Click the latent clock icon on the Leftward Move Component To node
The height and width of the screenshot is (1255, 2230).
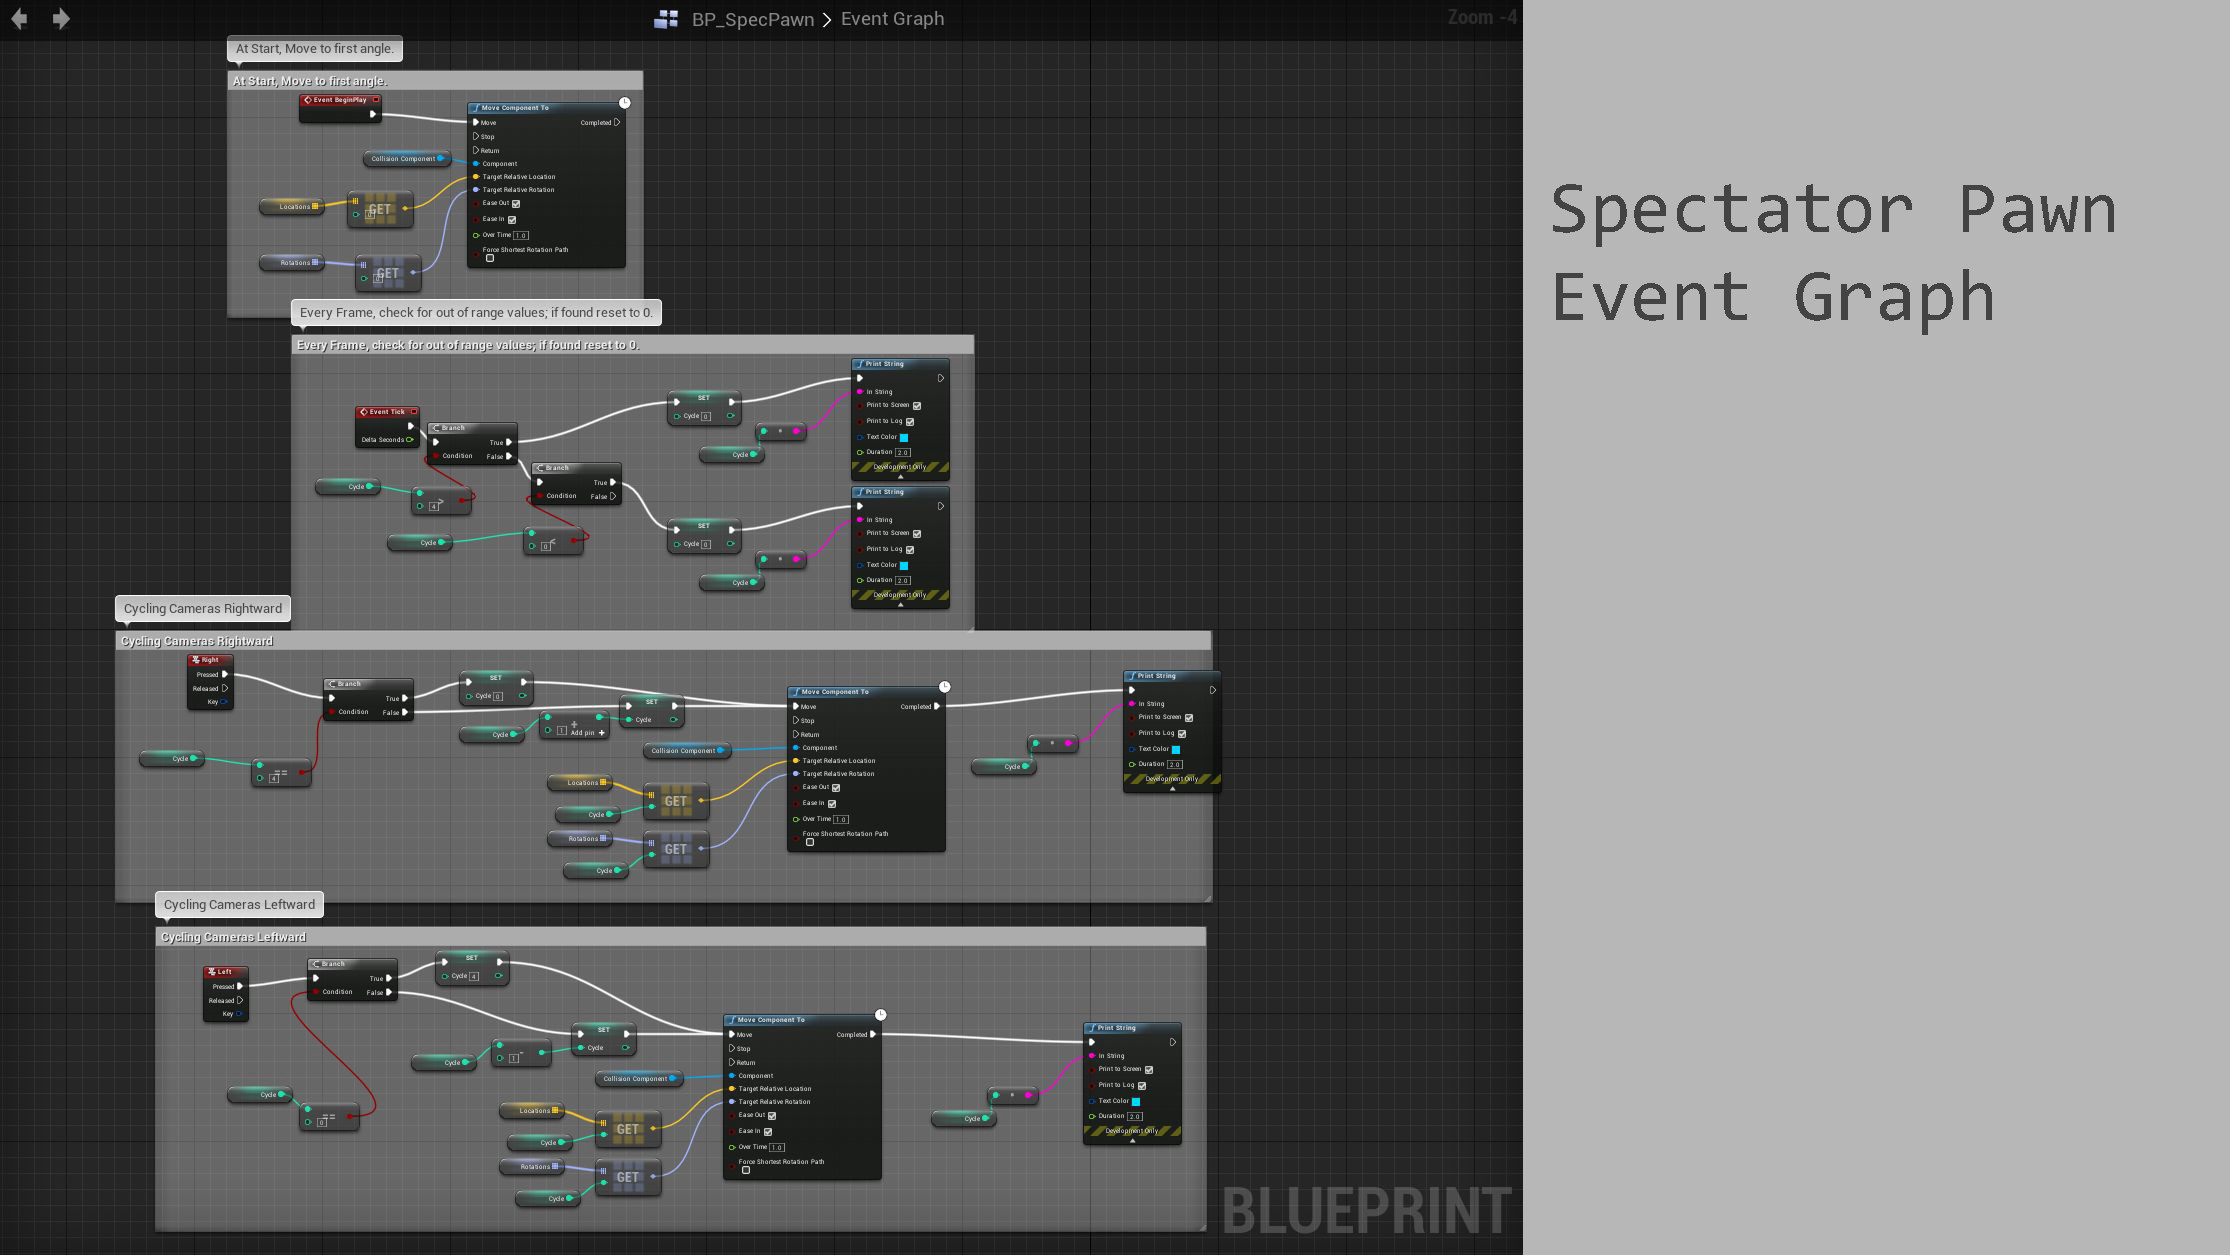pyautogui.click(x=881, y=1015)
